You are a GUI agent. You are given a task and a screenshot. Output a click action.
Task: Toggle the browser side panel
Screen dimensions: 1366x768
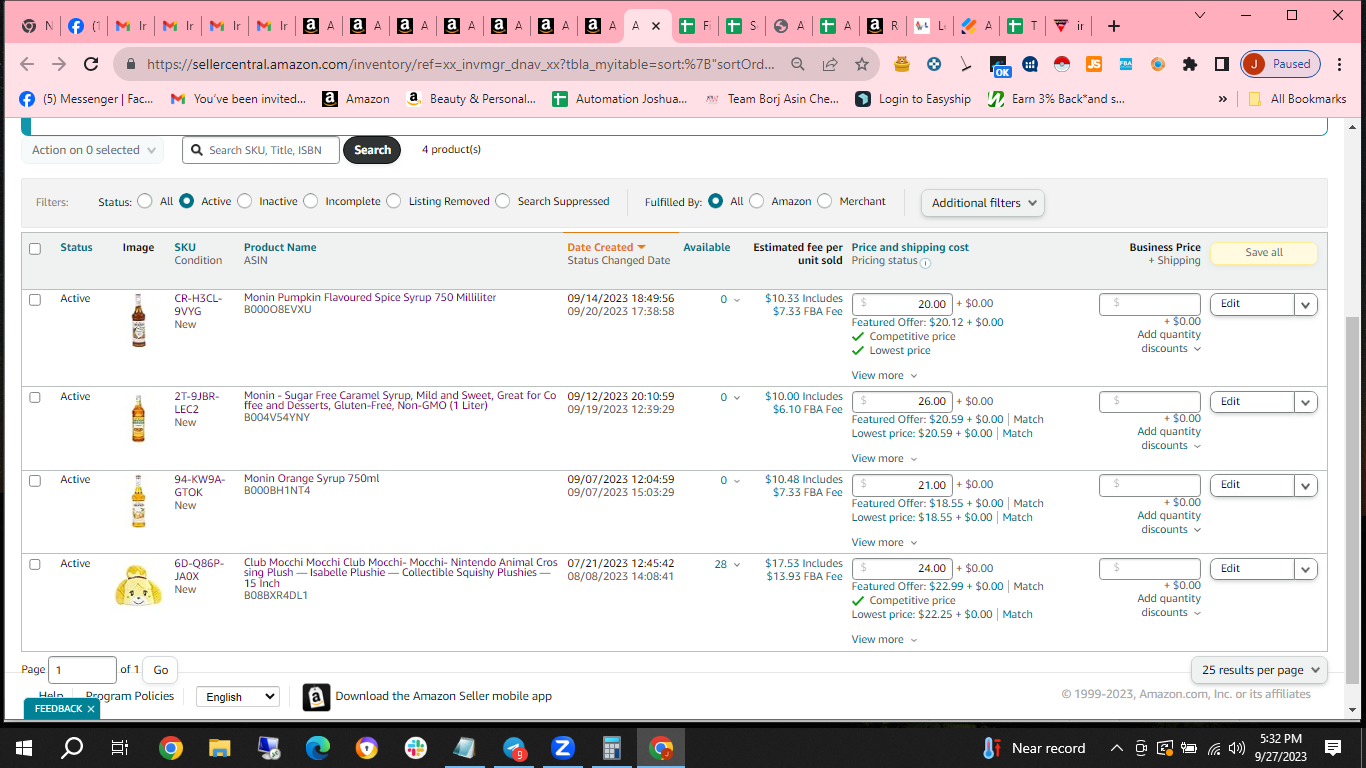[1221, 64]
